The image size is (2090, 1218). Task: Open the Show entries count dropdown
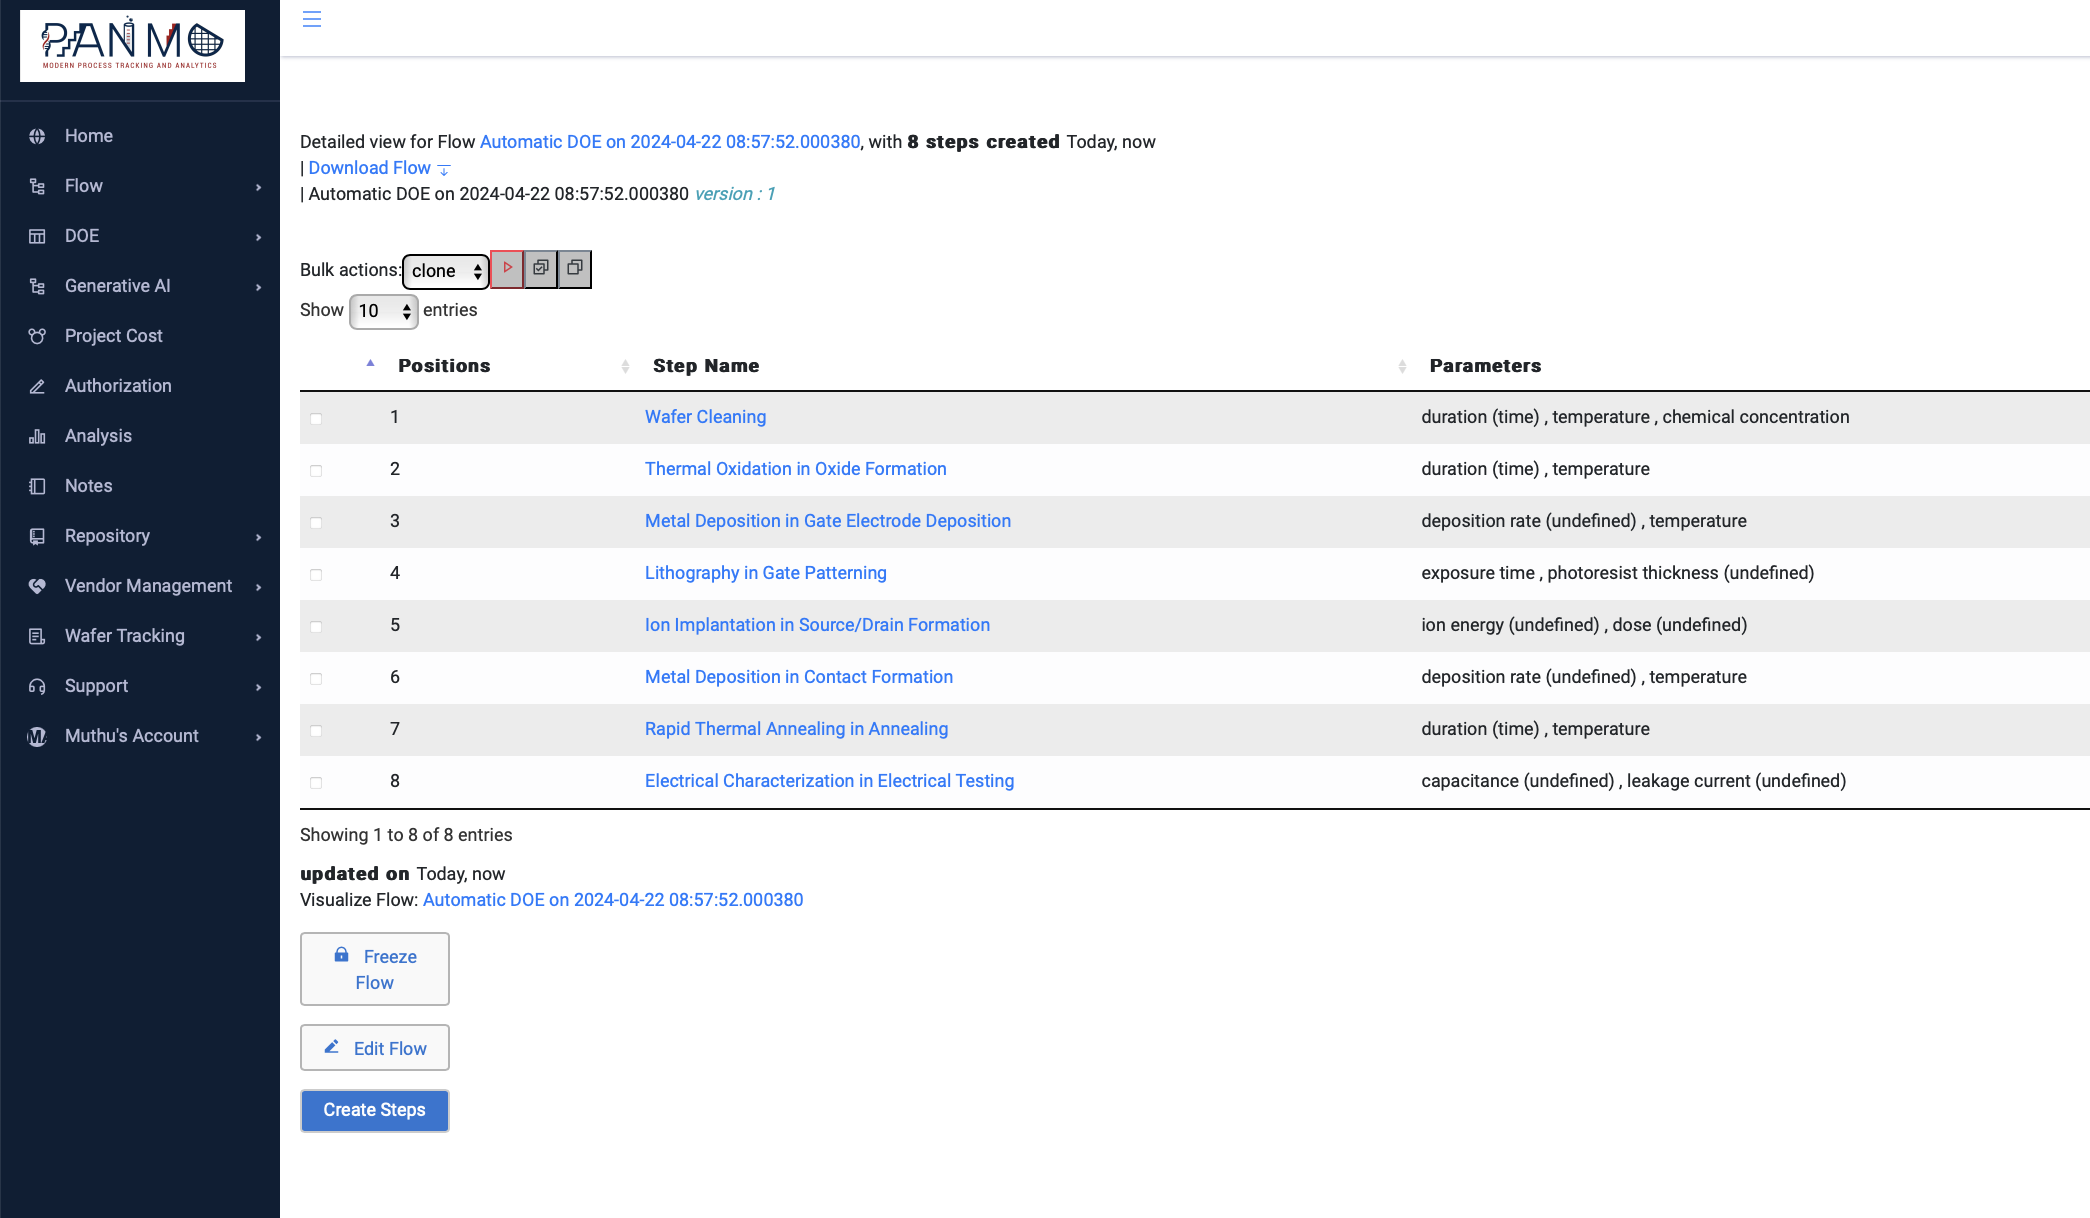(x=383, y=311)
